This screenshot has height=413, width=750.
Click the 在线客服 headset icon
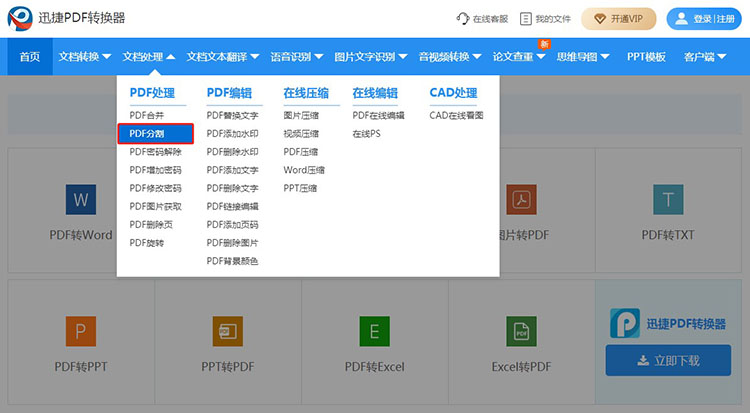point(463,19)
